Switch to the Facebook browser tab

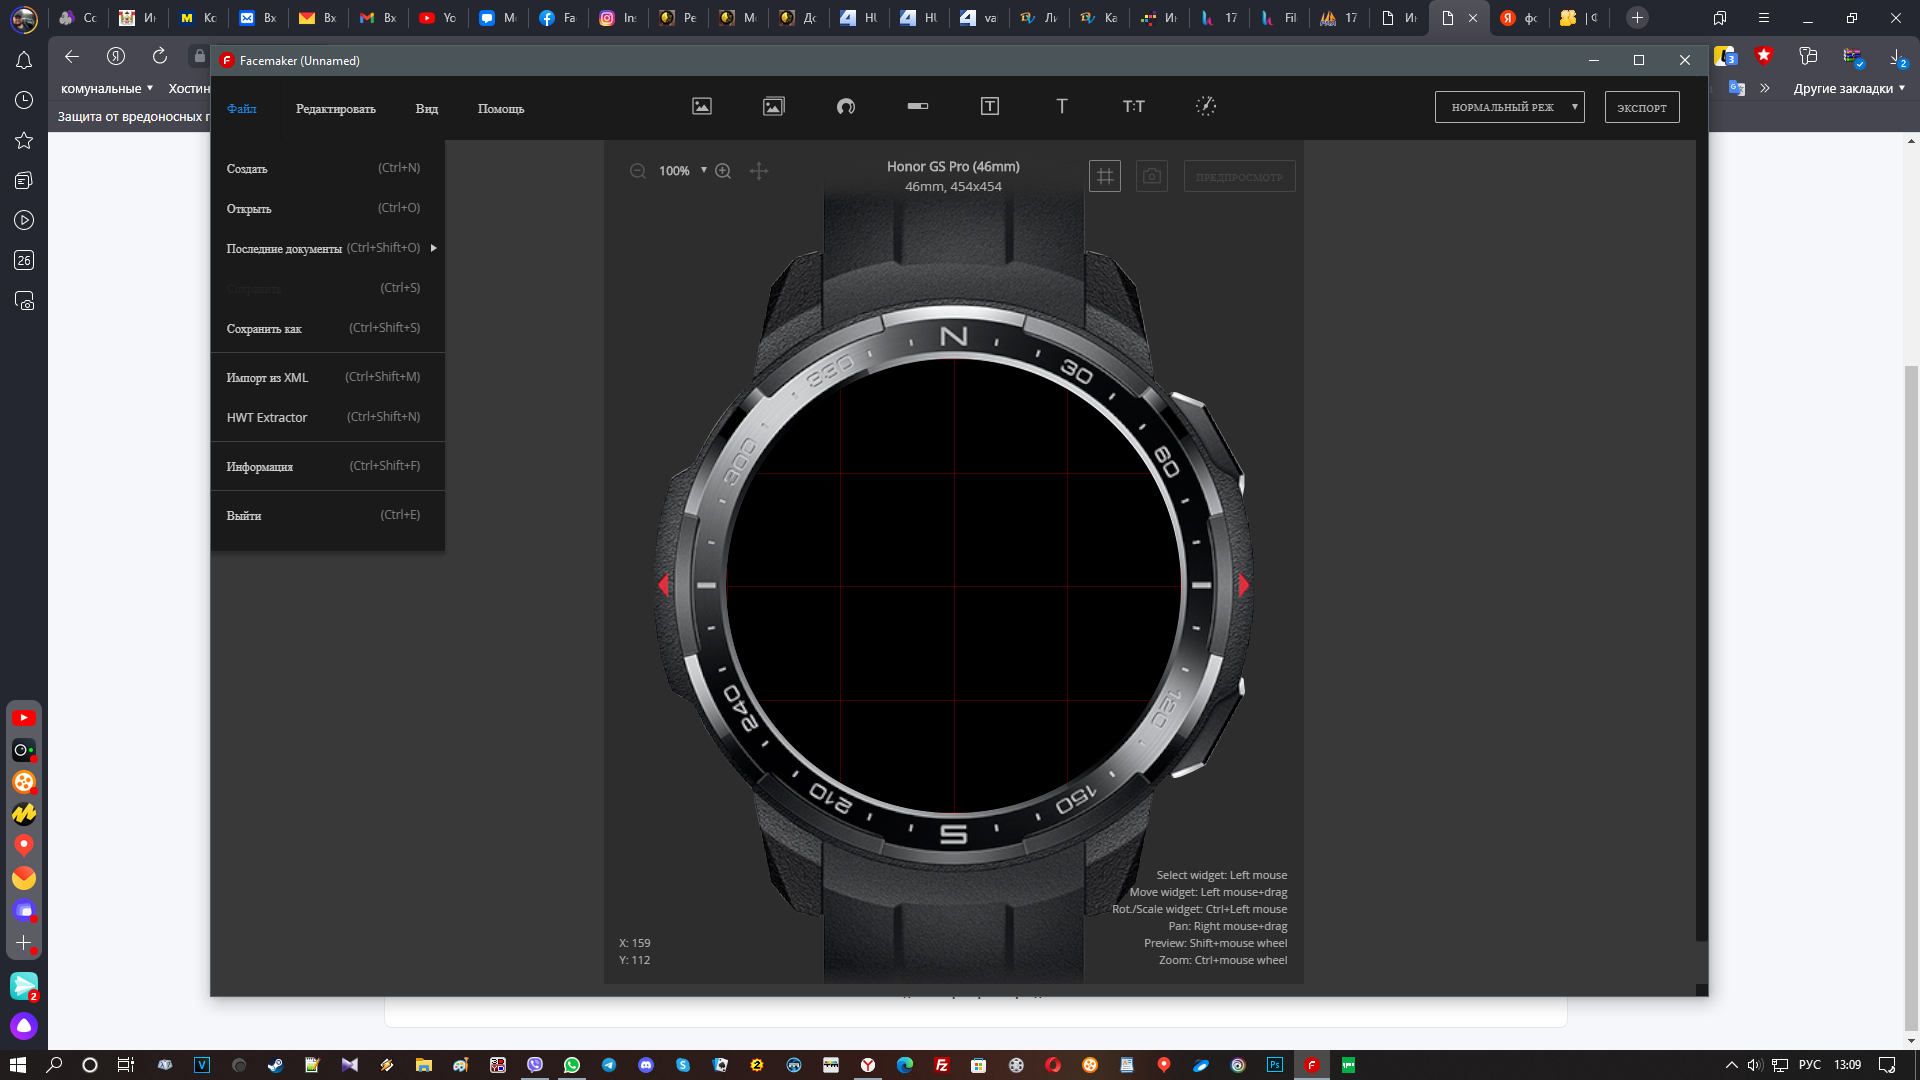click(x=558, y=18)
